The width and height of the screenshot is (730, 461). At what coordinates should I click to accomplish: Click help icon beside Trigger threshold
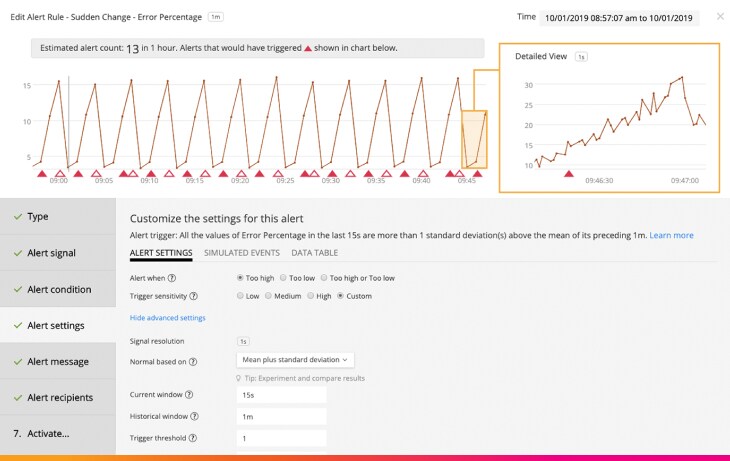pyautogui.click(x=193, y=438)
